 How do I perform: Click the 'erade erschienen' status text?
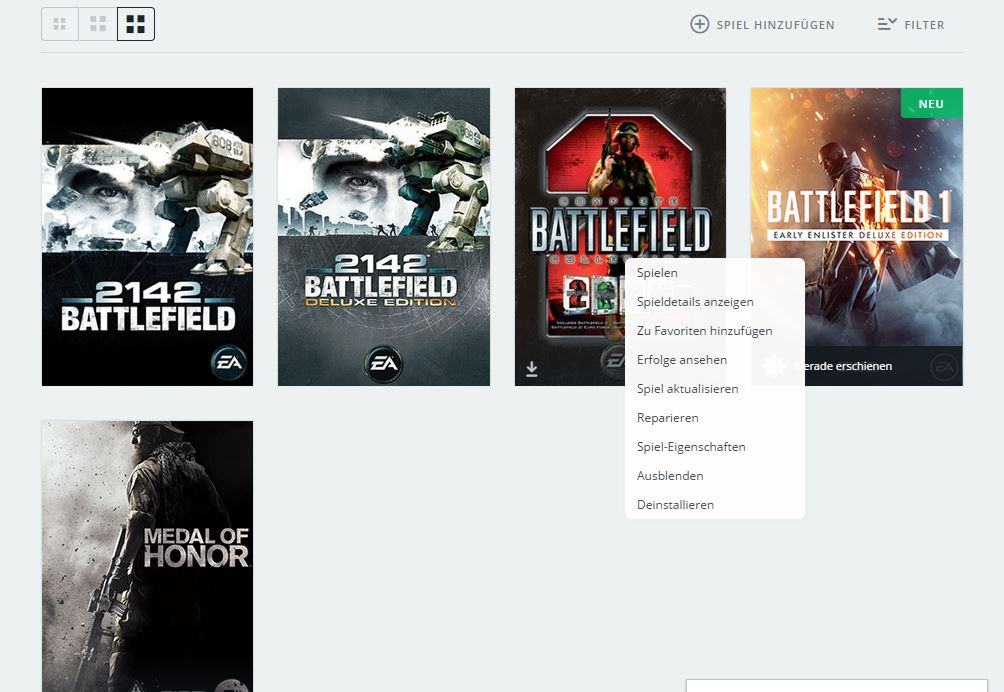pyautogui.click(x=848, y=366)
